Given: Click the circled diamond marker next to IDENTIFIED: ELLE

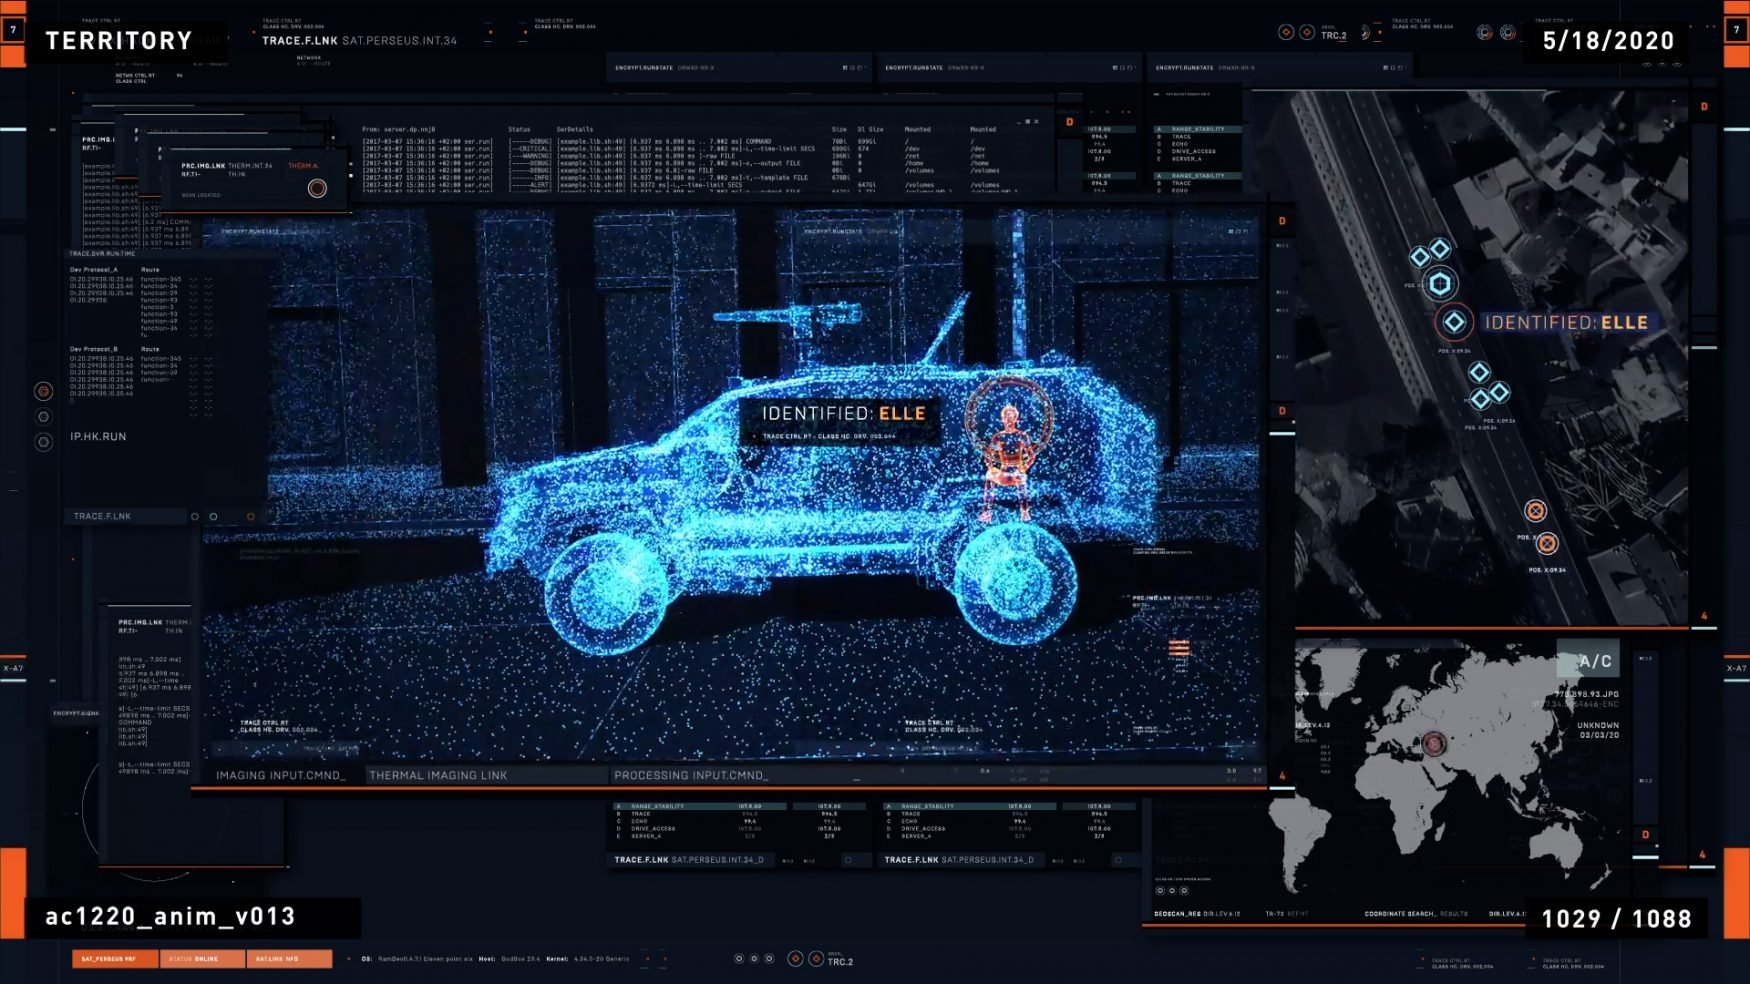Looking at the screenshot, I should (1453, 322).
